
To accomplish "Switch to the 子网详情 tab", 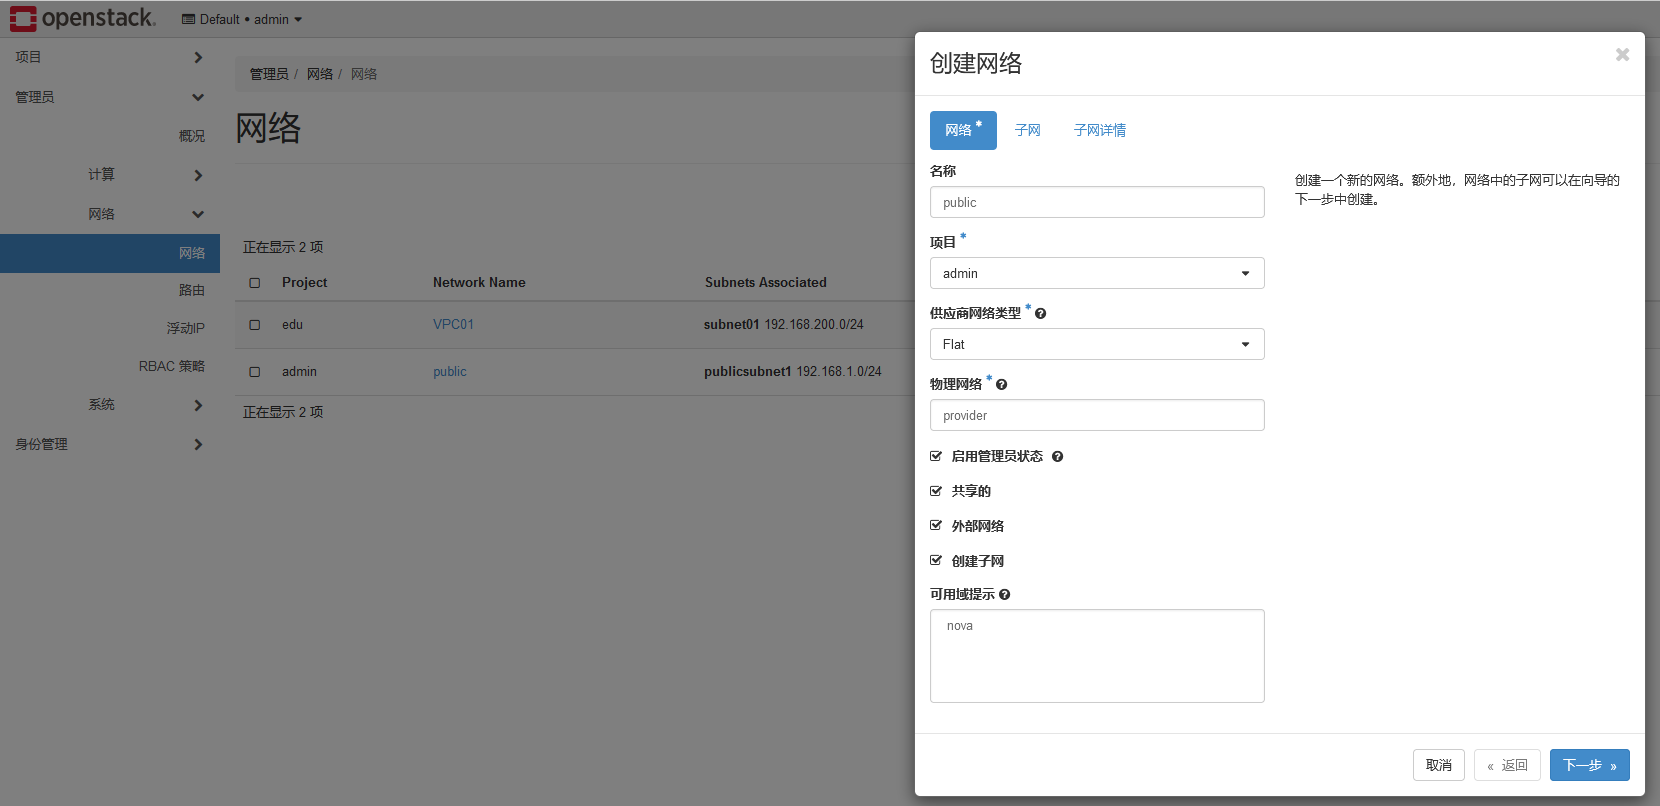I will [1099, 130].
